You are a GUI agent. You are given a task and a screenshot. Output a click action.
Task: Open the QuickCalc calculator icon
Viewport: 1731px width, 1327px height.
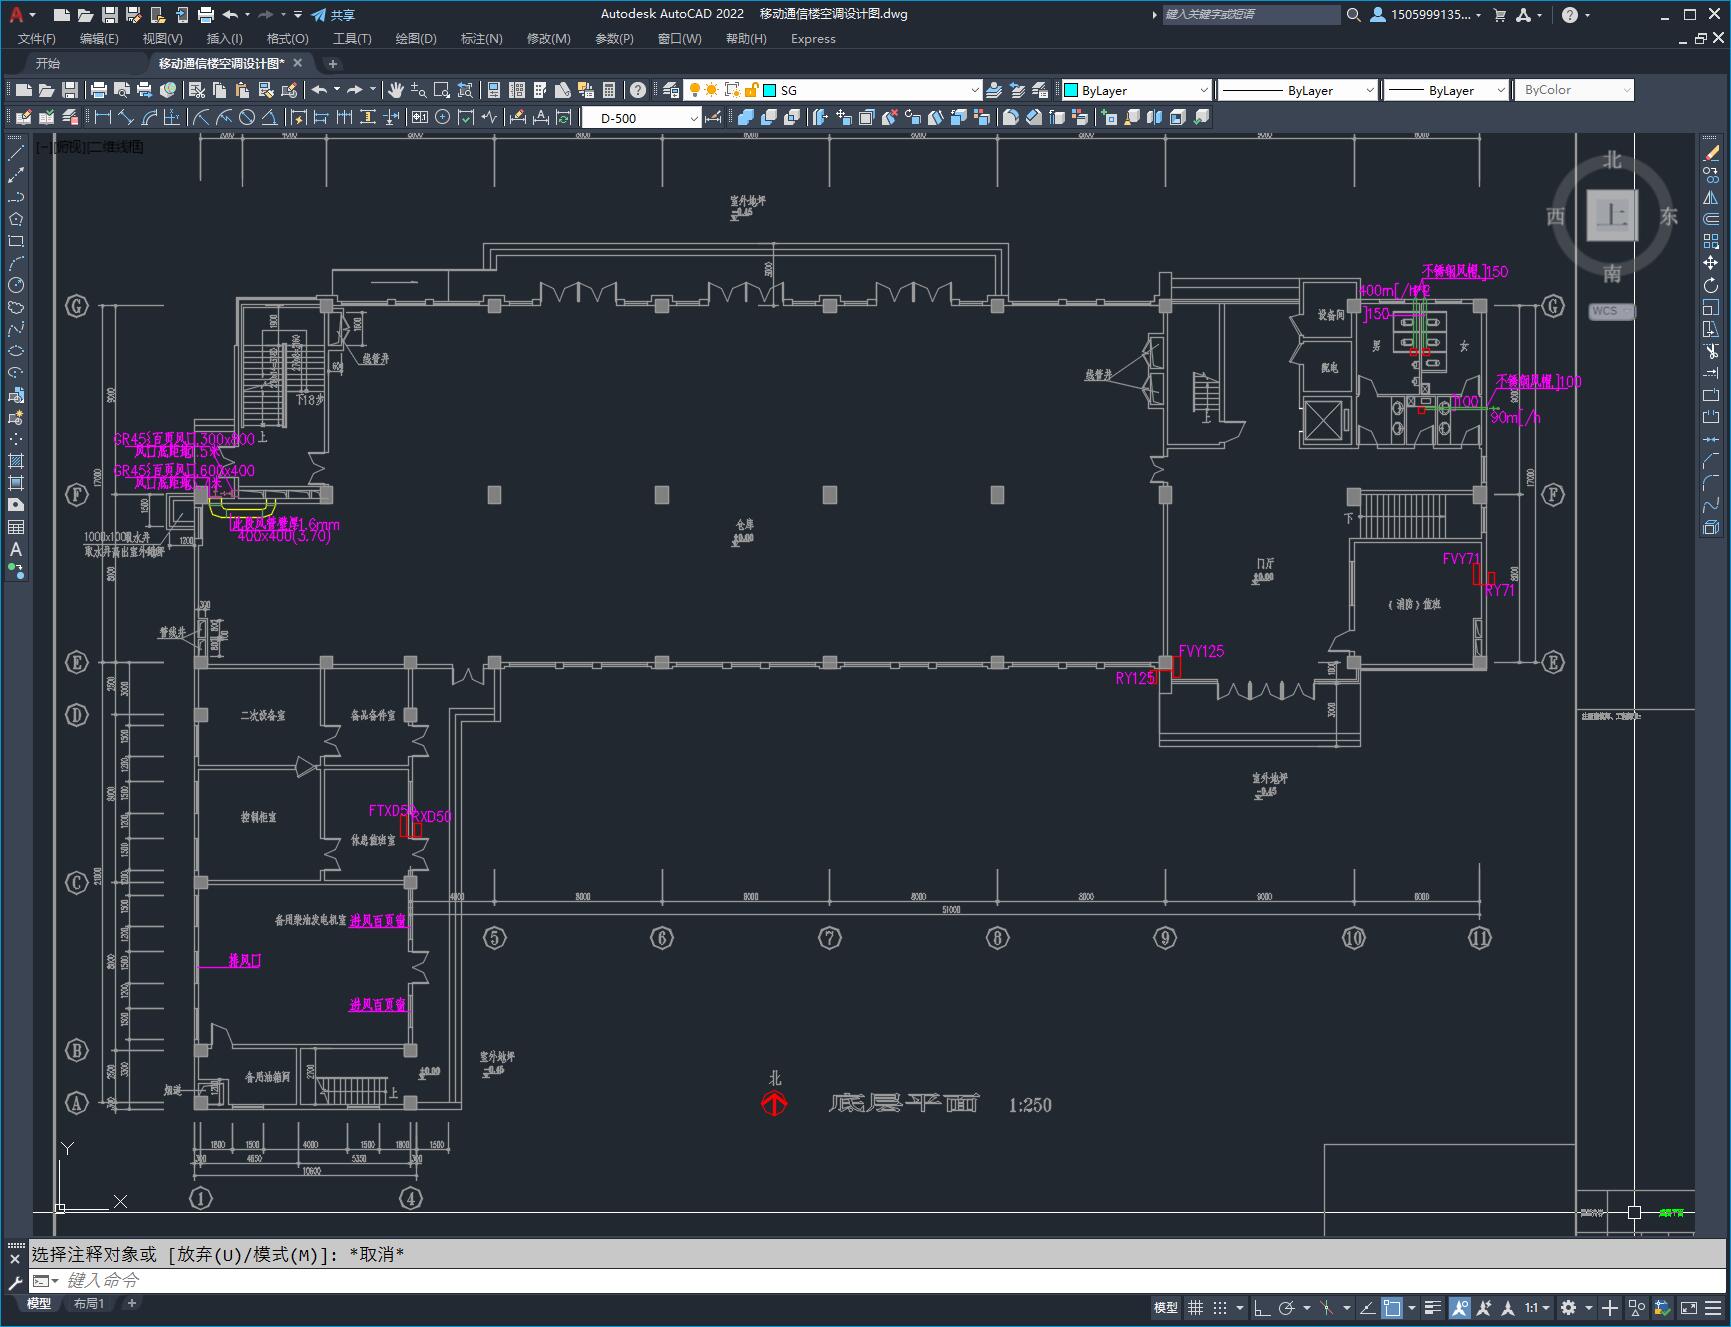pos(609,90)
